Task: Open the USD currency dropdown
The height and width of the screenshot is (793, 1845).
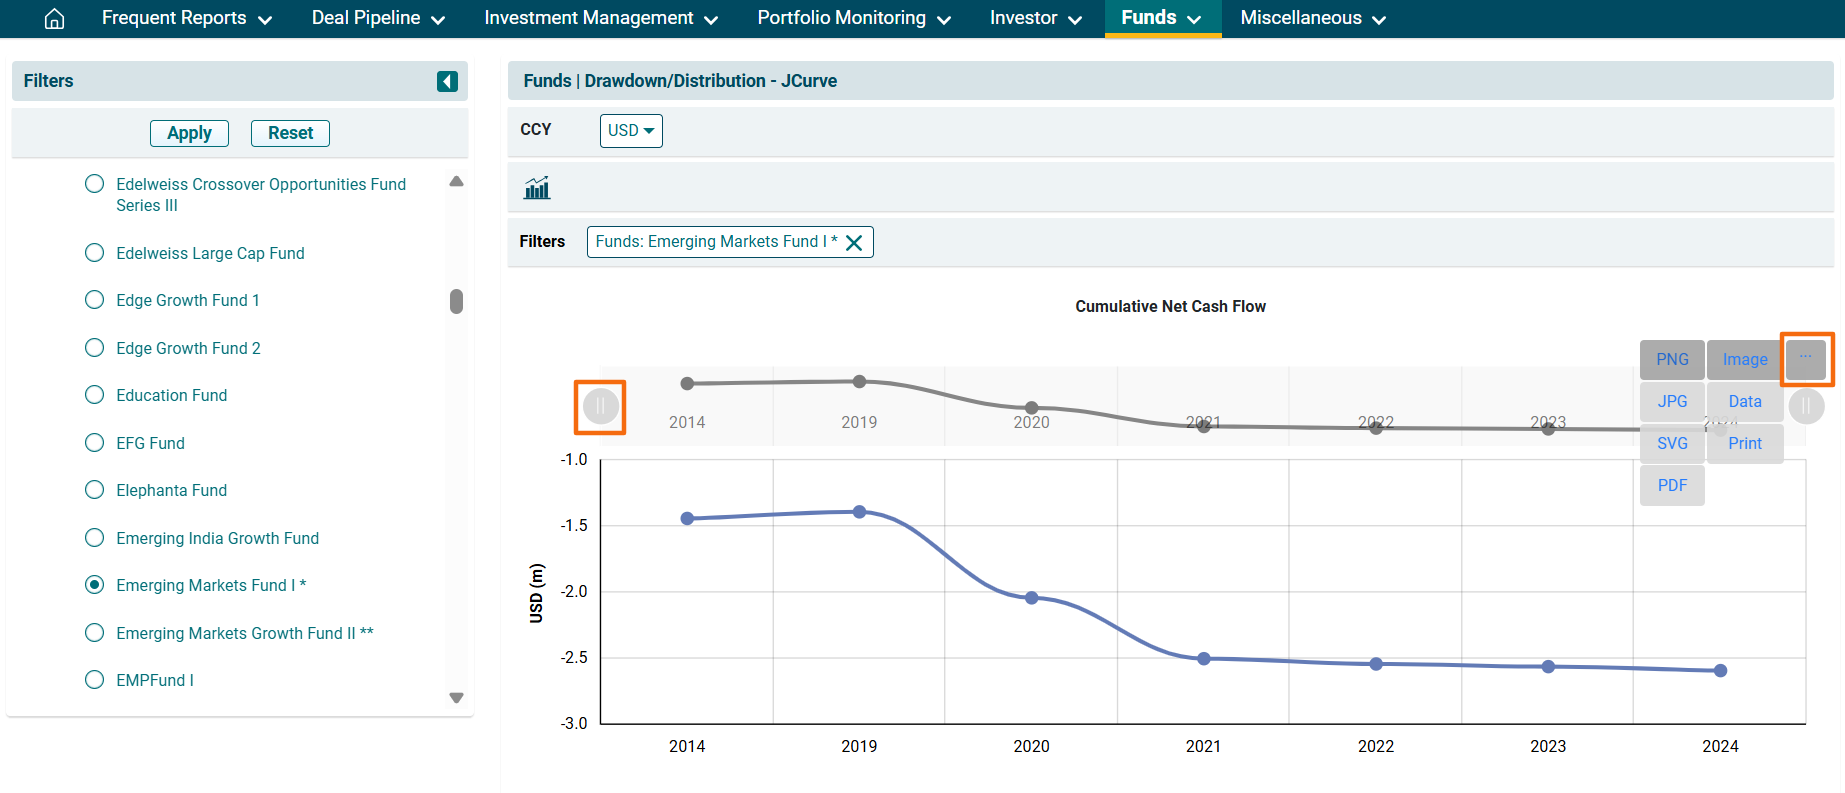Action: (x=631, y=131)
